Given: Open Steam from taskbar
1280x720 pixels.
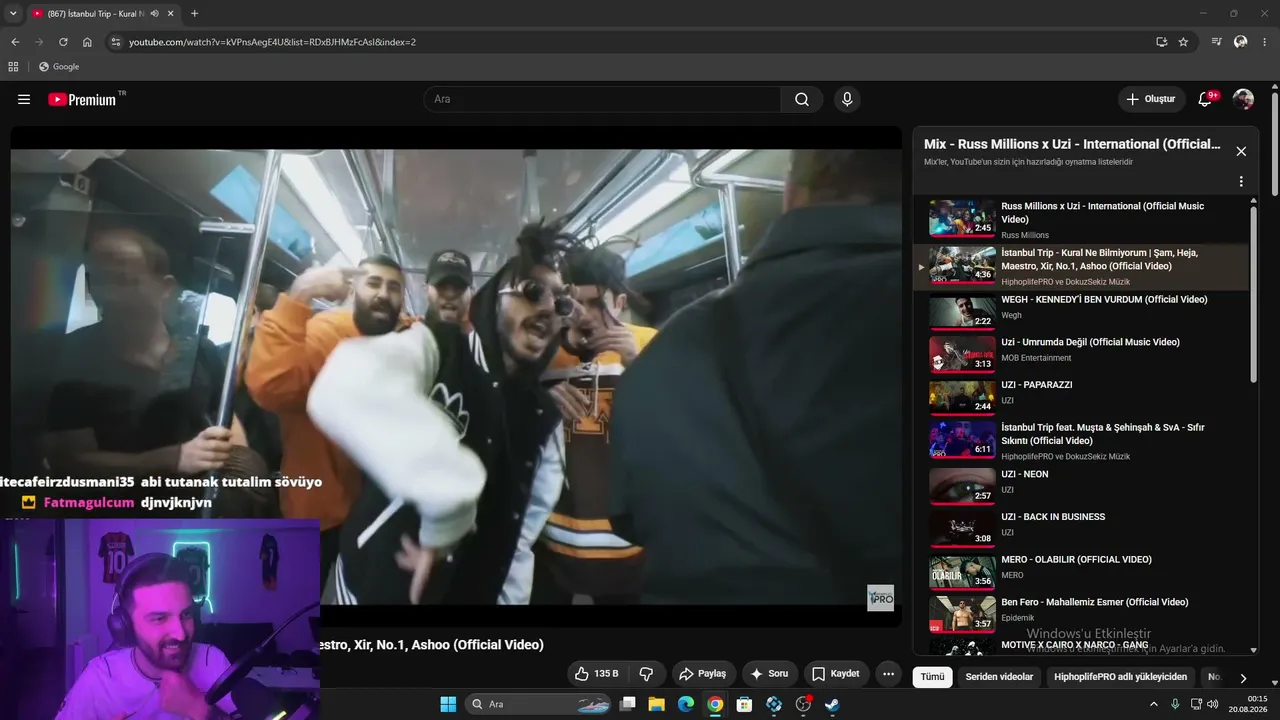Looking at the screenshot, I should [x=832, y=704].
